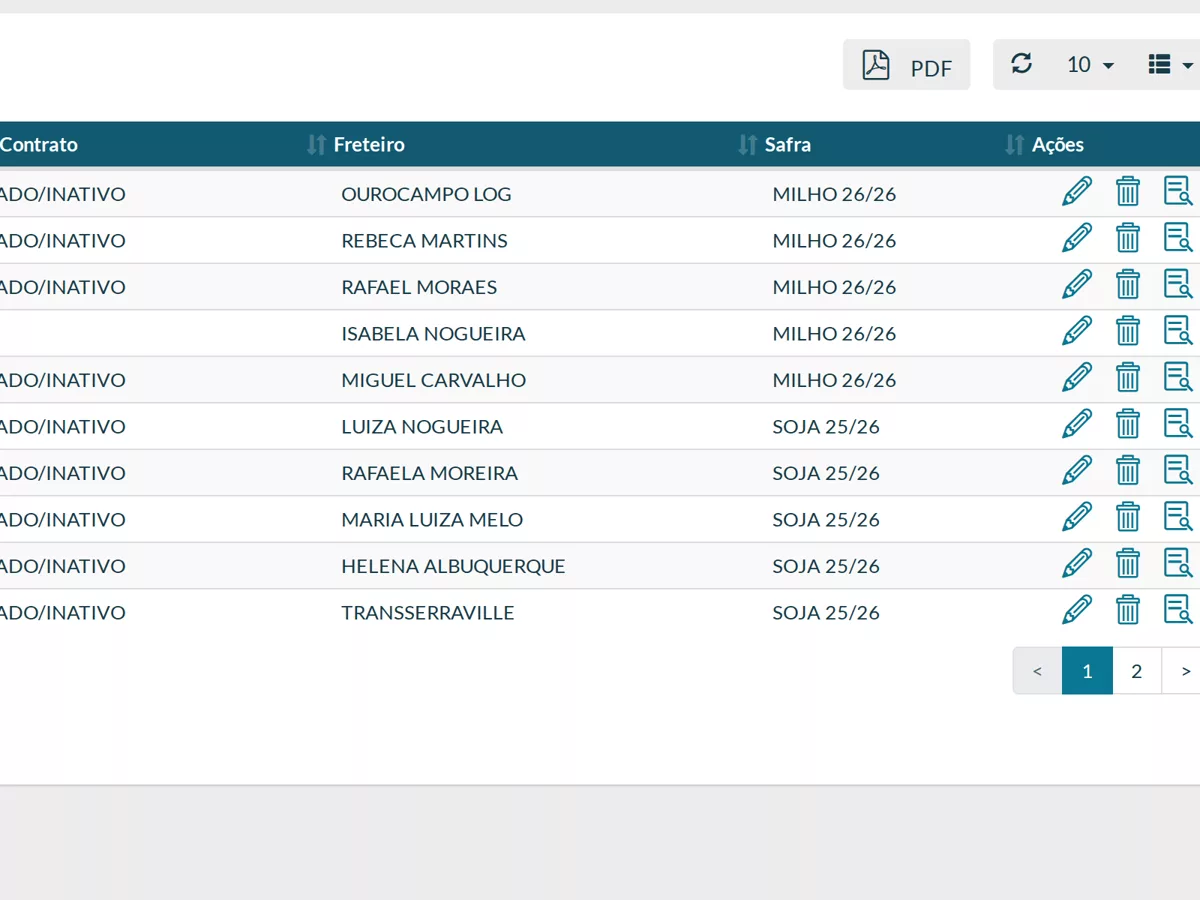Screen dimensions: 1200x900
Task: Sort the table by Safra
Action: pyautogui.click(x=787, y=144)
